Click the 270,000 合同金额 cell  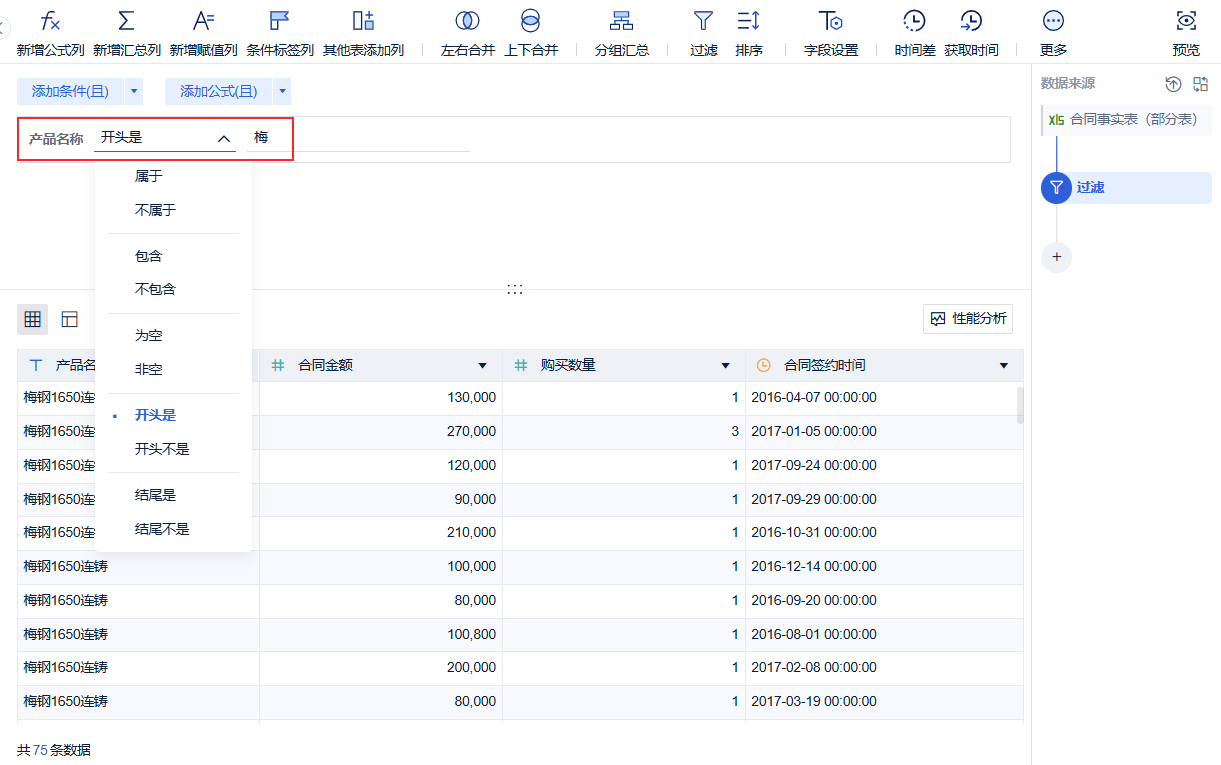point(381,432)
